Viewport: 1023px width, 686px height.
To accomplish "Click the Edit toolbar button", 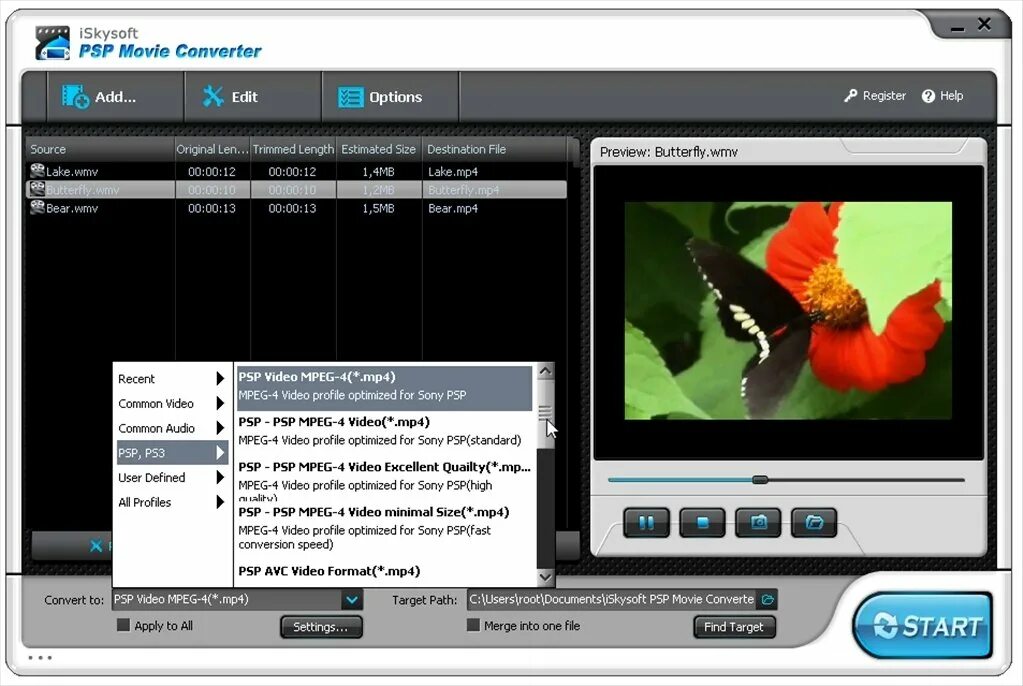I will click(253, 97).
